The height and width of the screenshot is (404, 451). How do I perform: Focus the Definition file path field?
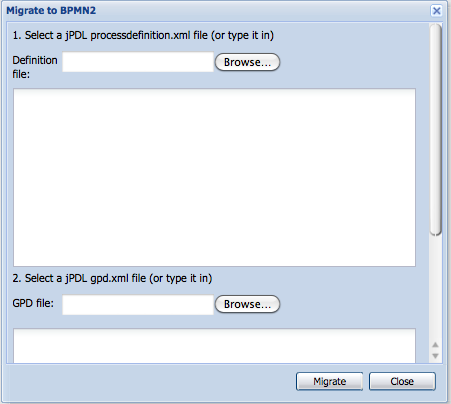pos(138,62)
